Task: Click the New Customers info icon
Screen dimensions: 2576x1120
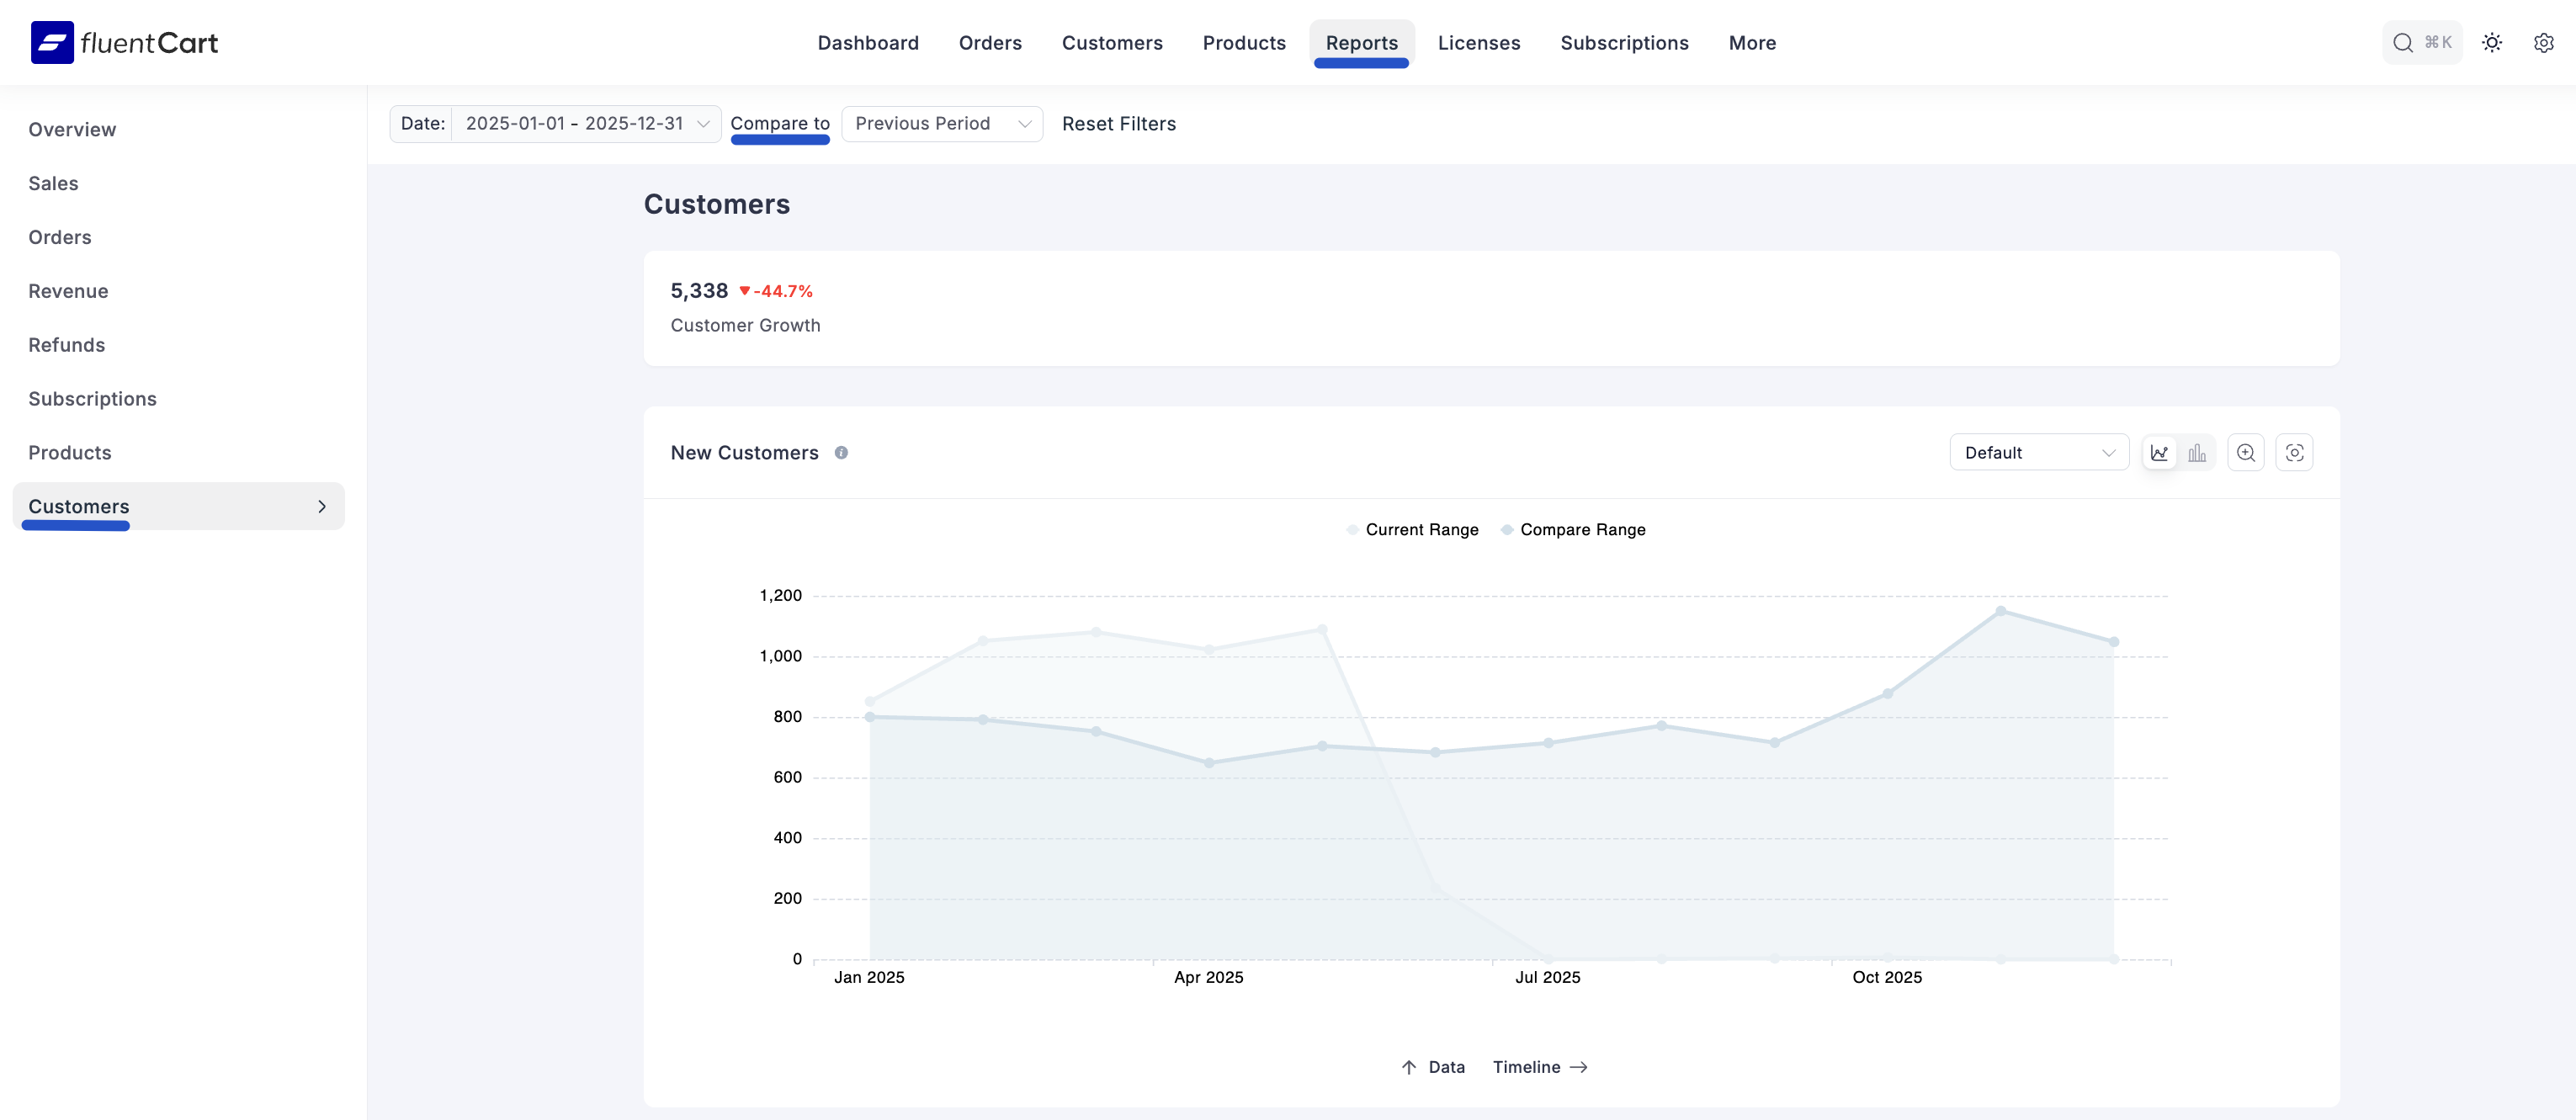Action: tap(841, 453)
